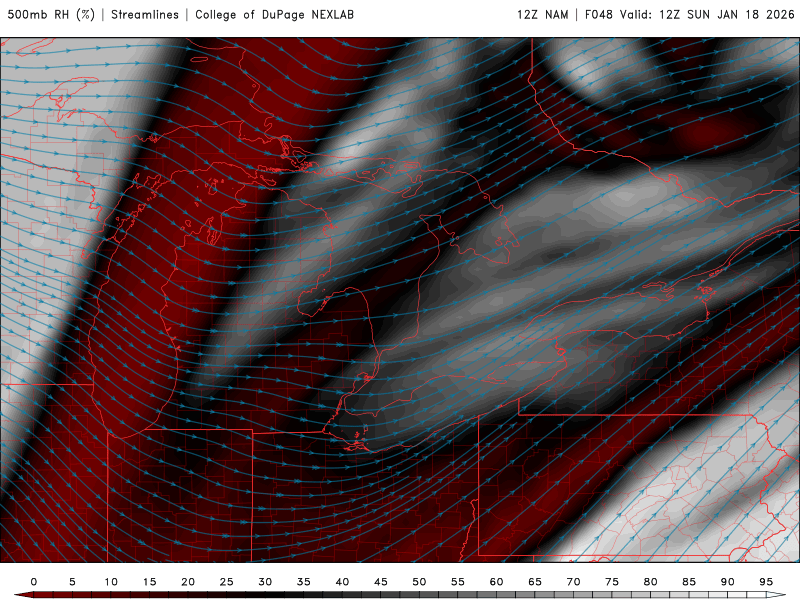Click the '85' value on the scale
This screenshot has width=800, height=600.
tap(689, 582)
